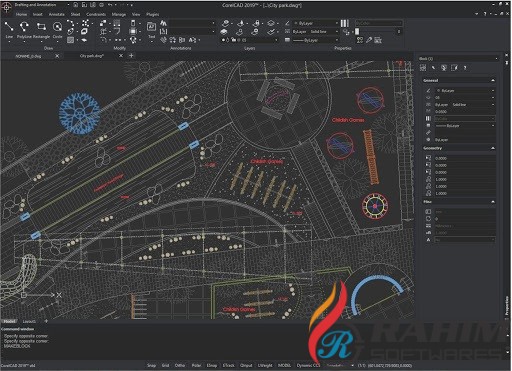This screenshot has height=371, width=512.
Task: Toggle Snap in the status bar
Action: pyautogui.click(x=151, y=365)
